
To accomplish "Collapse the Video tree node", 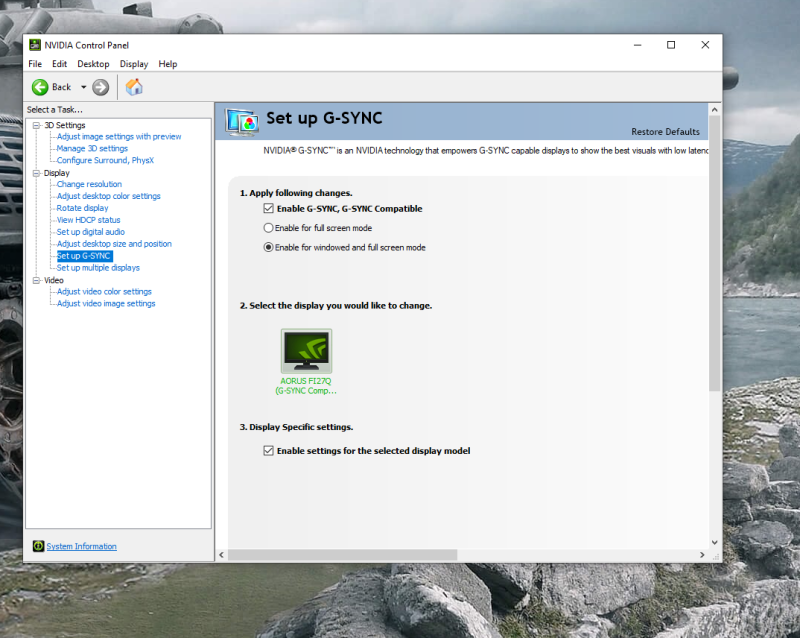I will (x=36, y=280).
